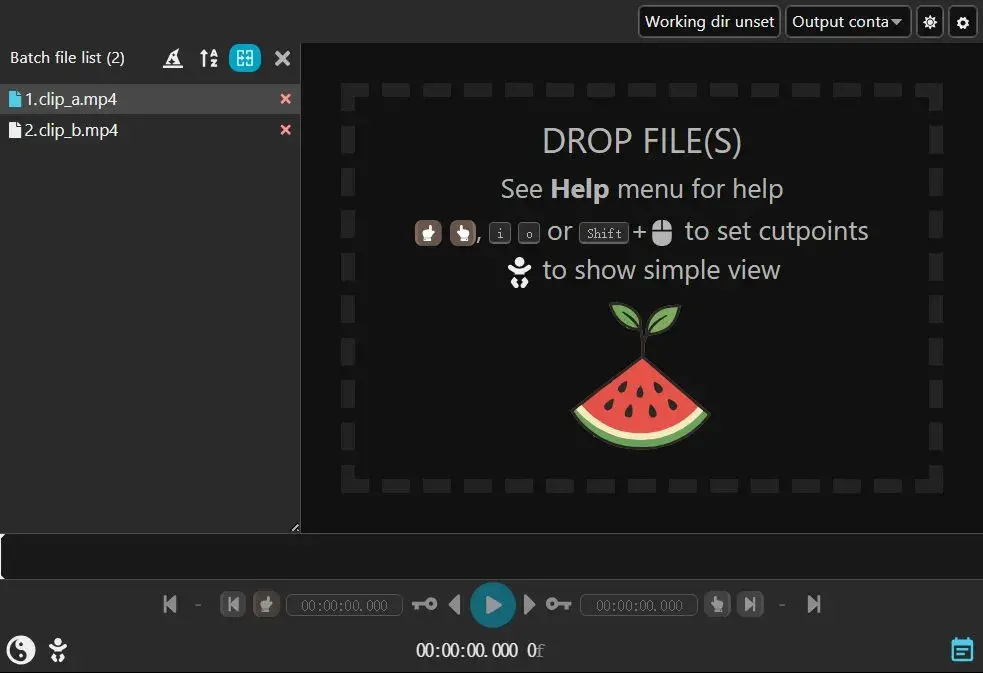This screenshot has width=983, height=673.
Task: Remove 2.clip_b.mp4 from the batch list
Action: (285, 130)
